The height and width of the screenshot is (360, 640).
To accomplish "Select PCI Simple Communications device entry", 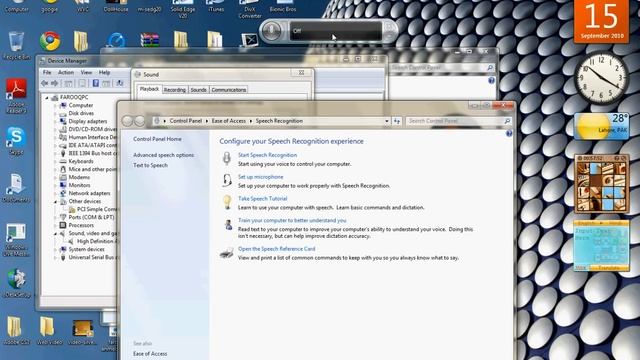I will [x=97, y=209].
